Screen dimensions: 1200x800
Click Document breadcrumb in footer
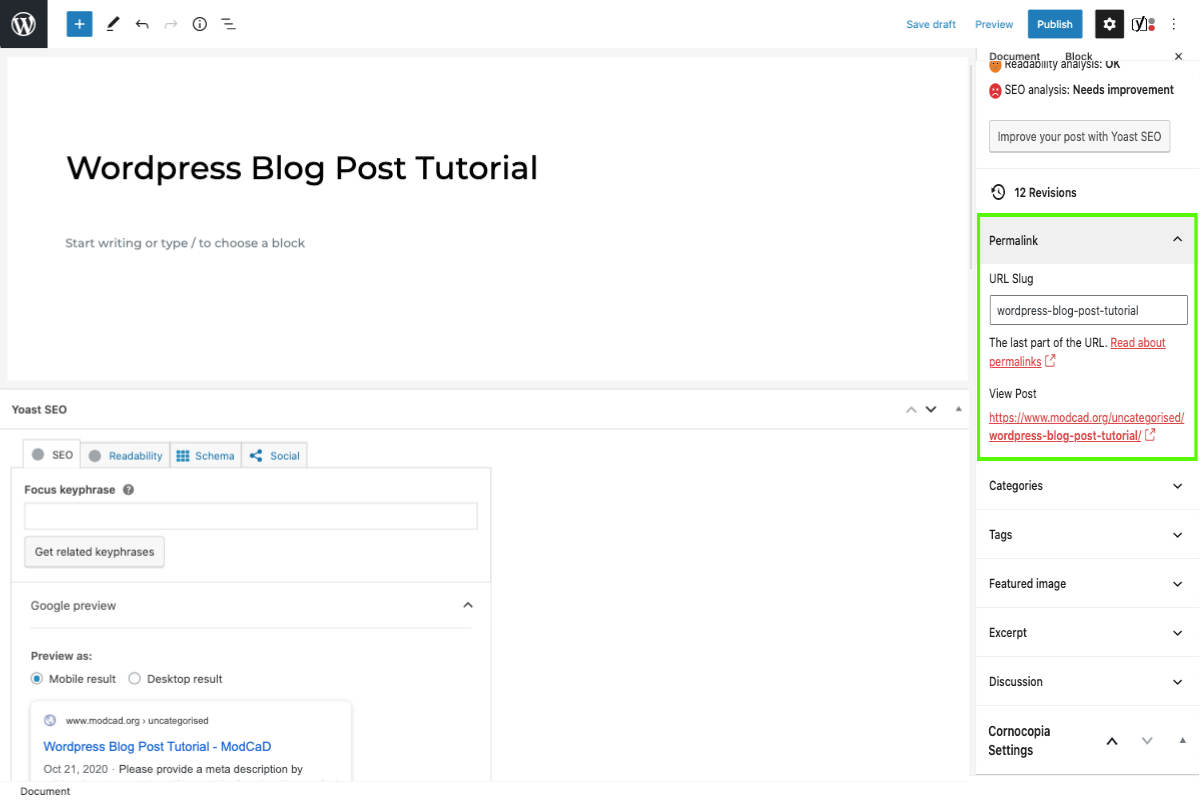[x=45, y=791]
